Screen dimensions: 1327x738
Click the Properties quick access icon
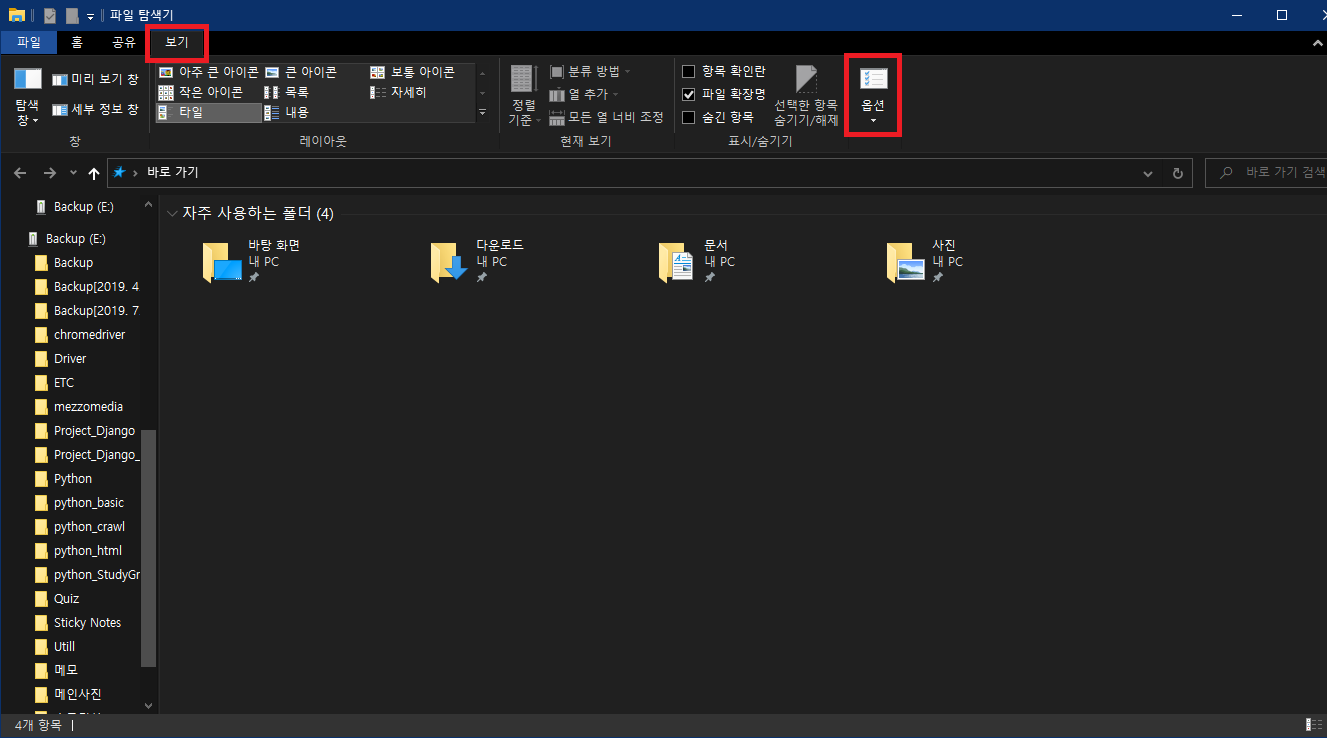tap(50, 15)
